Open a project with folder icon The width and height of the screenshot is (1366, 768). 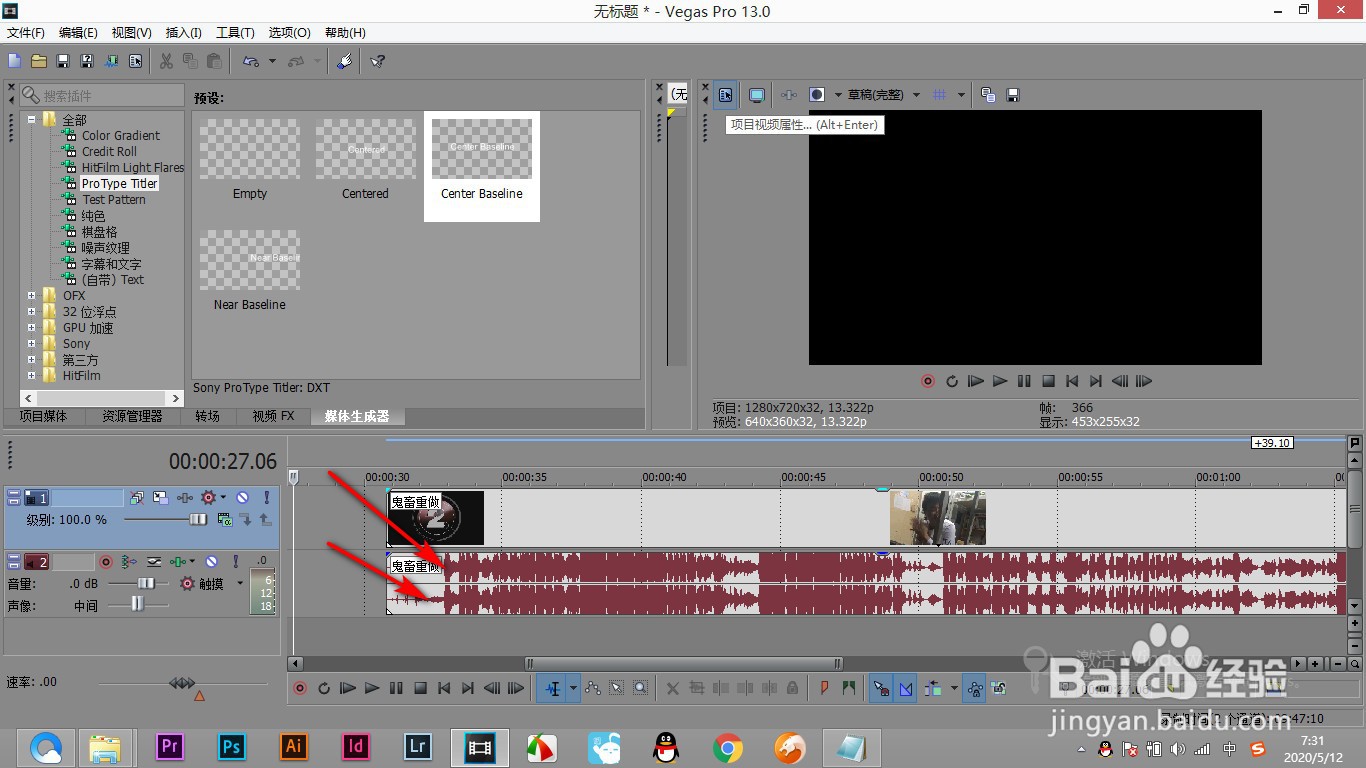pyautogui.click(x=38, y=61)
